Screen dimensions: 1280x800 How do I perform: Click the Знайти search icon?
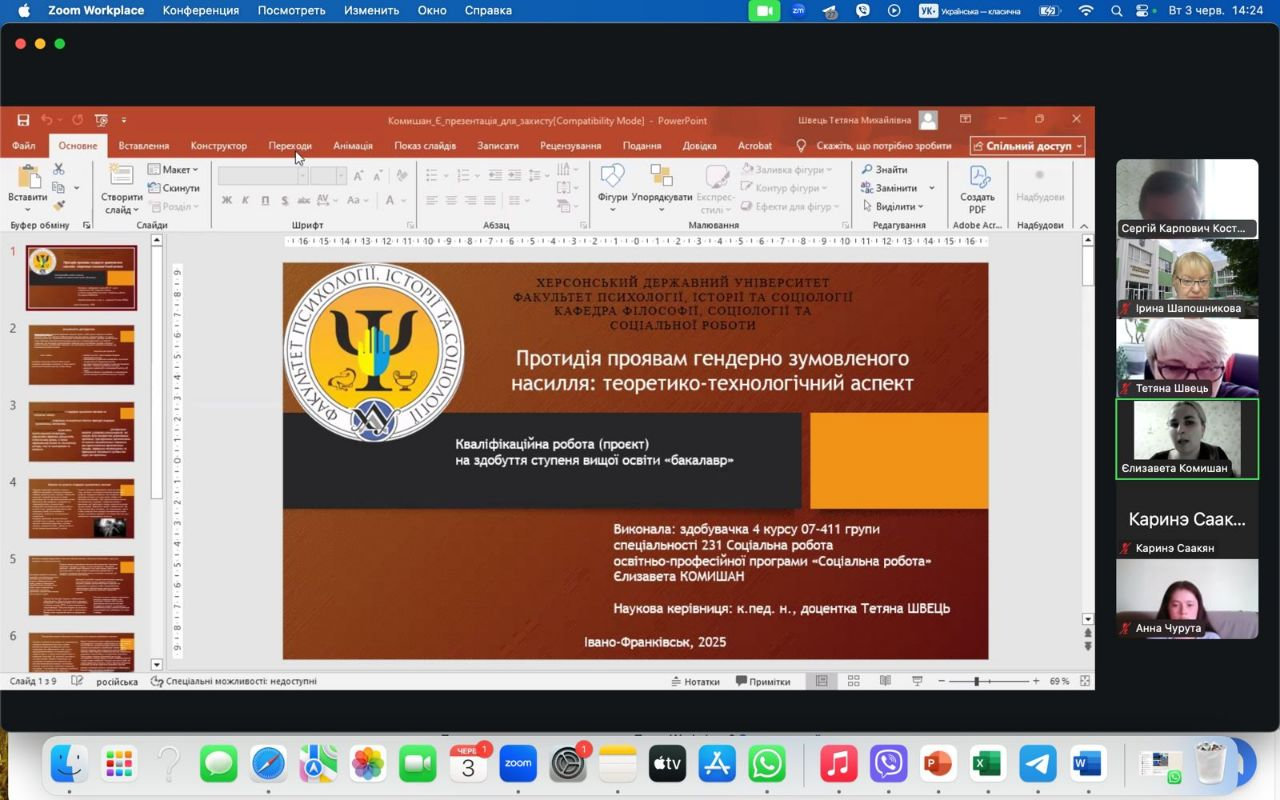(867, 170)
